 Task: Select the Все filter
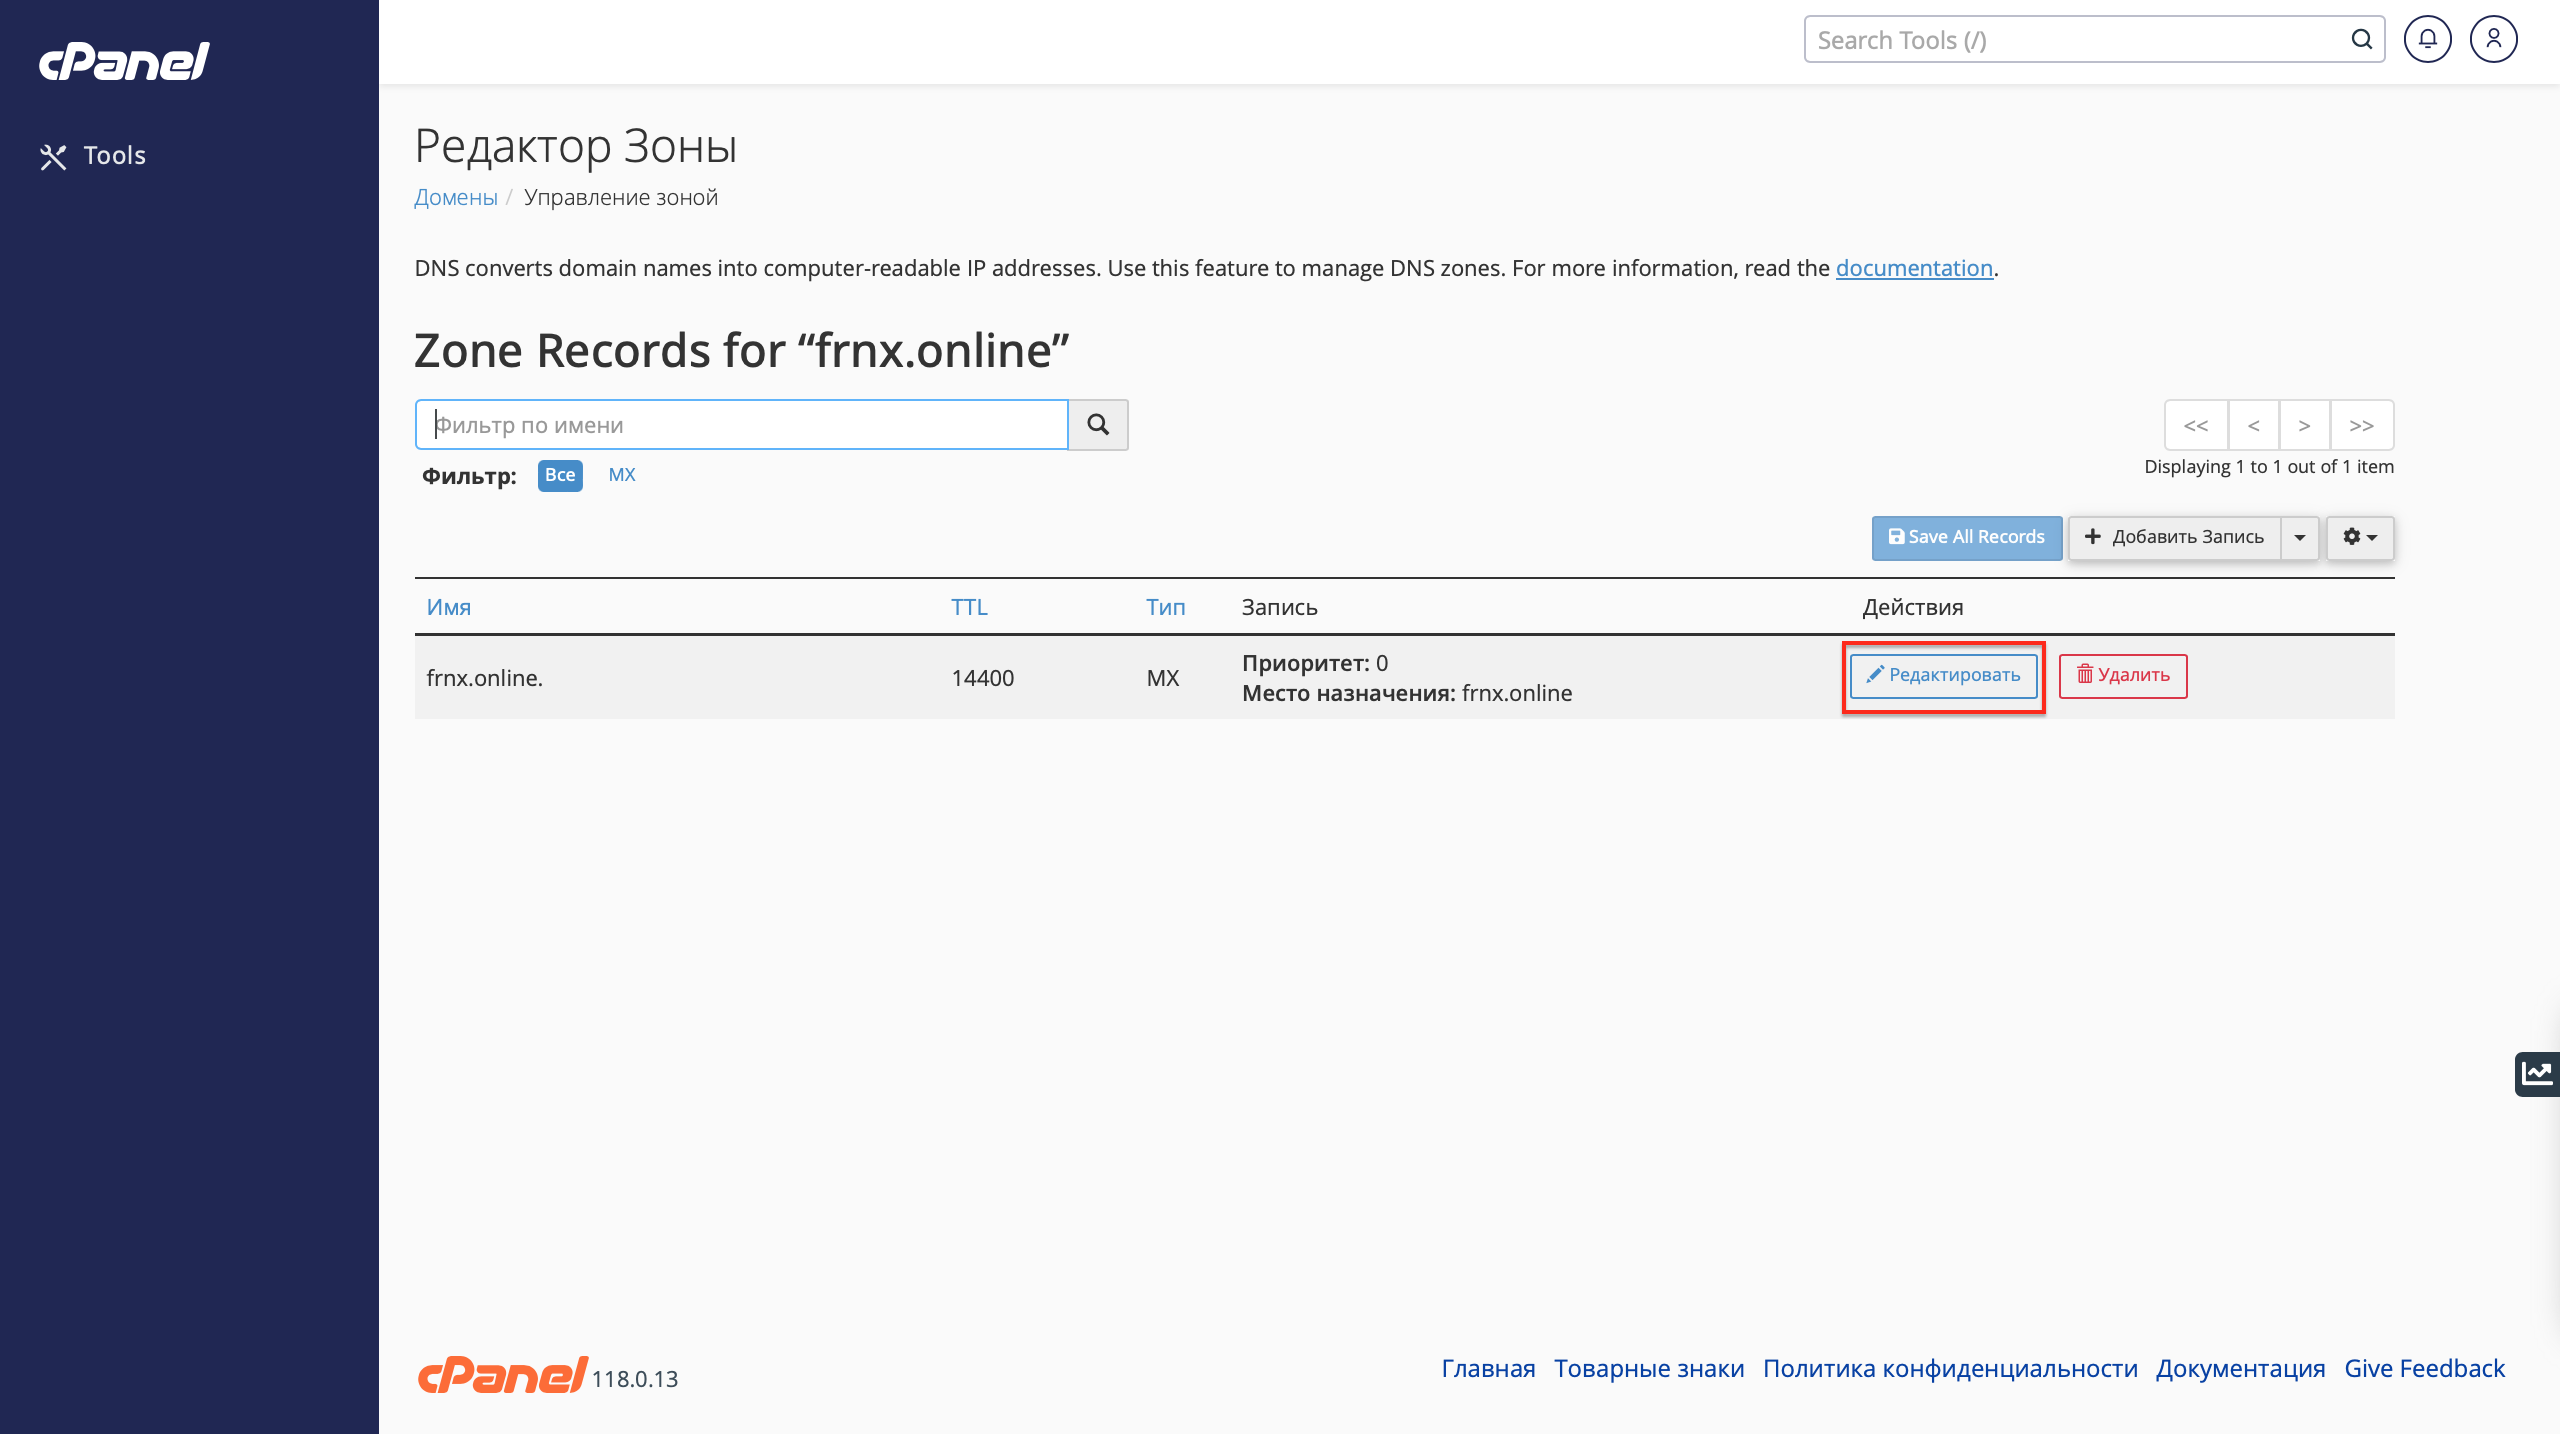560,475
